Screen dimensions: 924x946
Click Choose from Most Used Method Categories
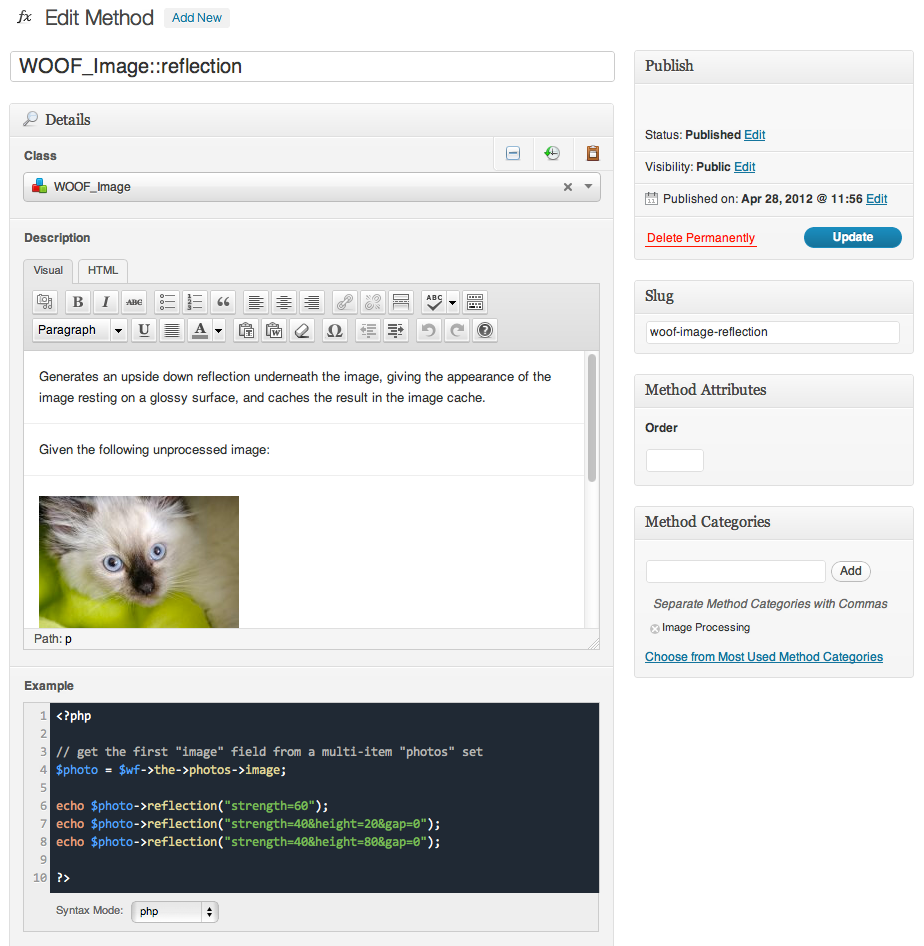click(x=764, y=657)
